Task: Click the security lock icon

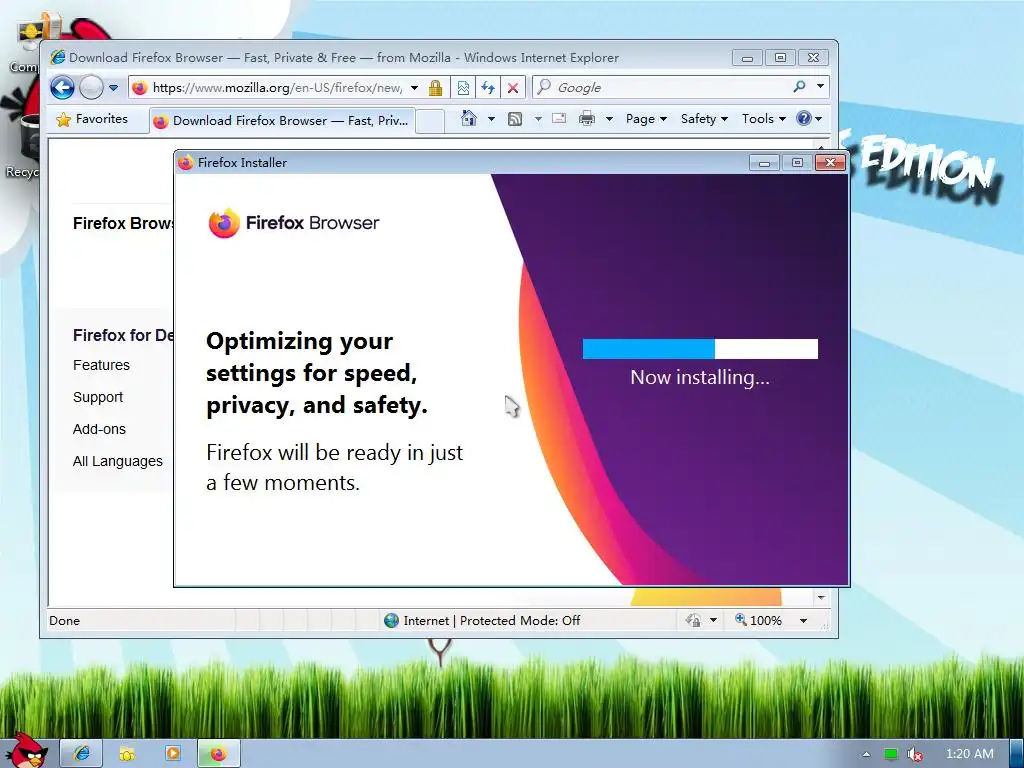Action: coord(435,88)
